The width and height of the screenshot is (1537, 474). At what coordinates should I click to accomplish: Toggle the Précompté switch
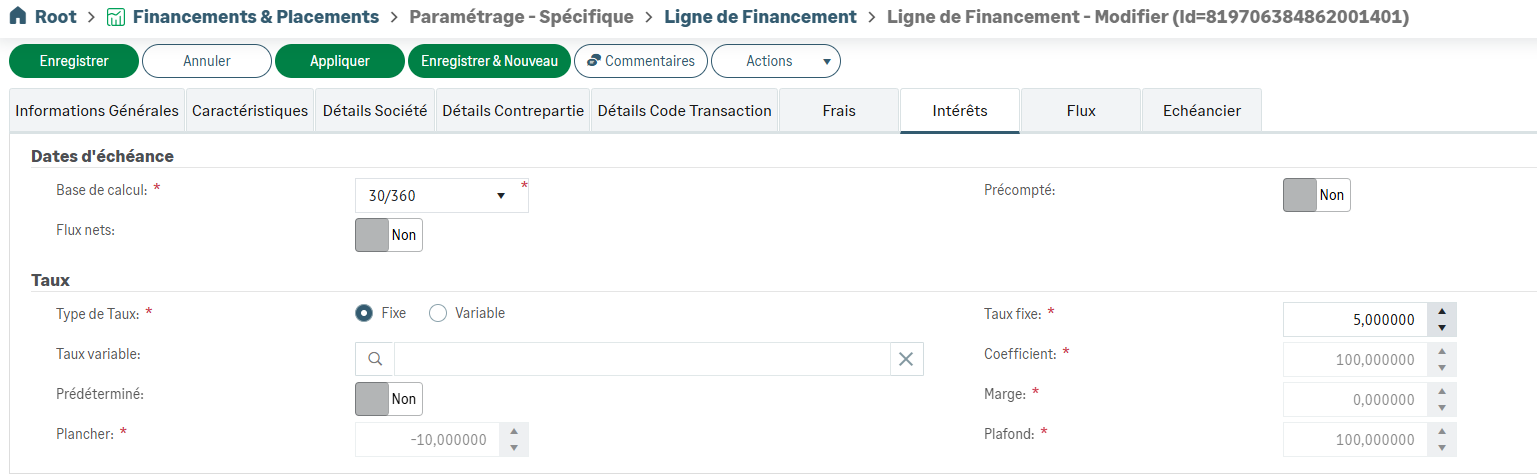(x=1316, y=195)
